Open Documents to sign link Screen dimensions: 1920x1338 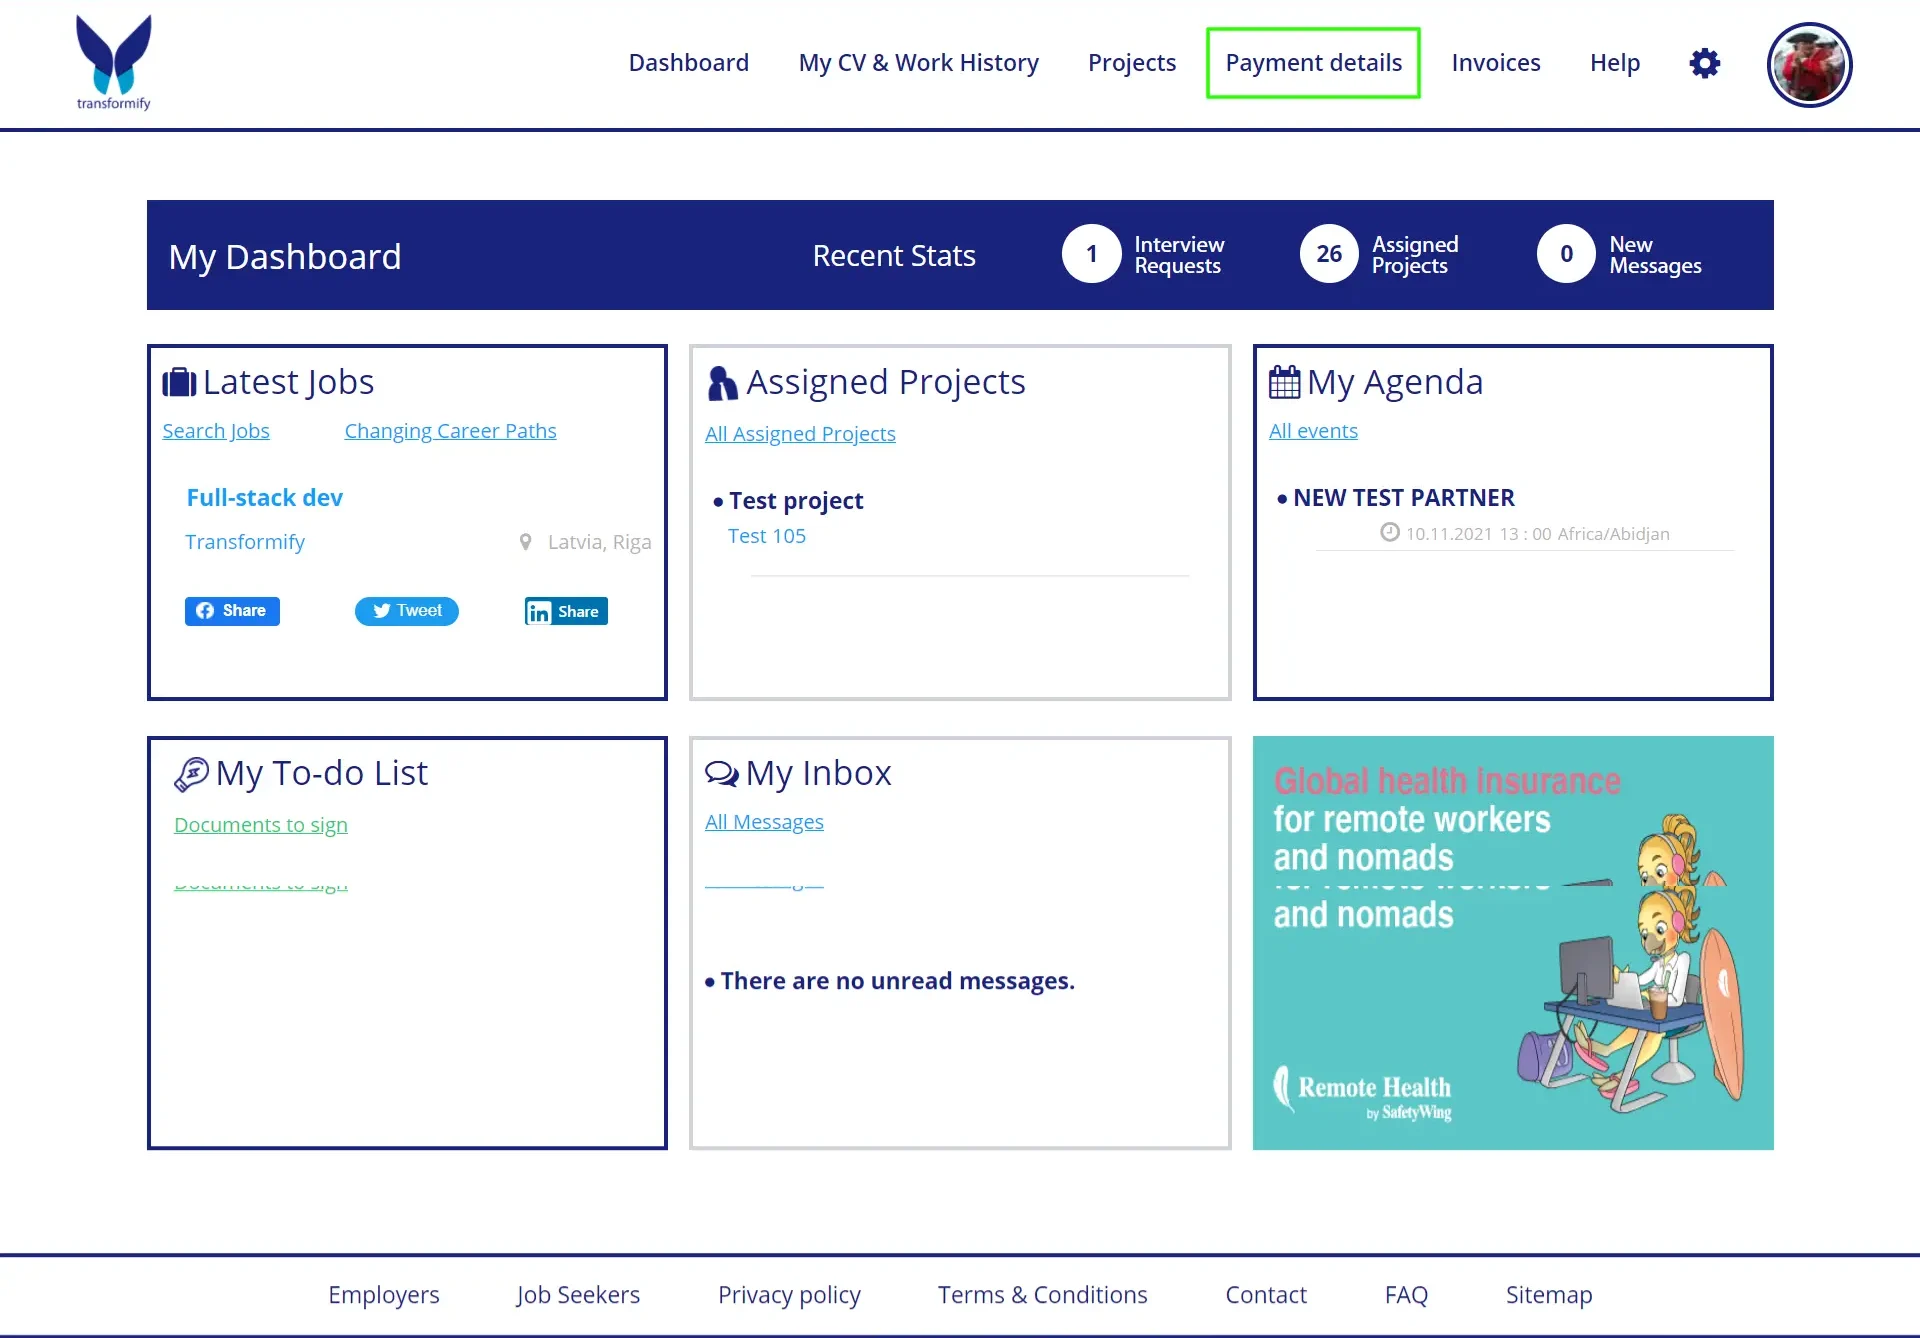pos(261,825)
